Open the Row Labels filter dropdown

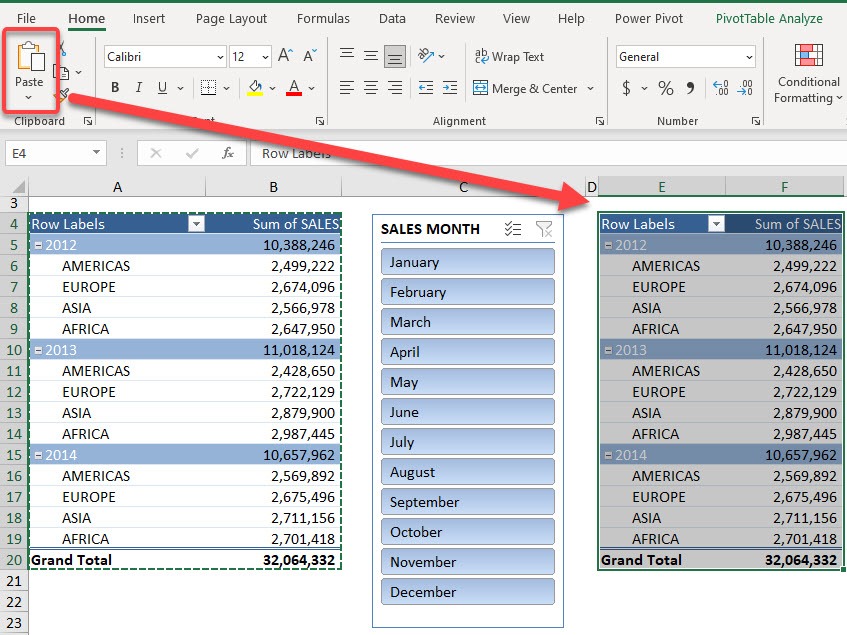coord(199,224)
